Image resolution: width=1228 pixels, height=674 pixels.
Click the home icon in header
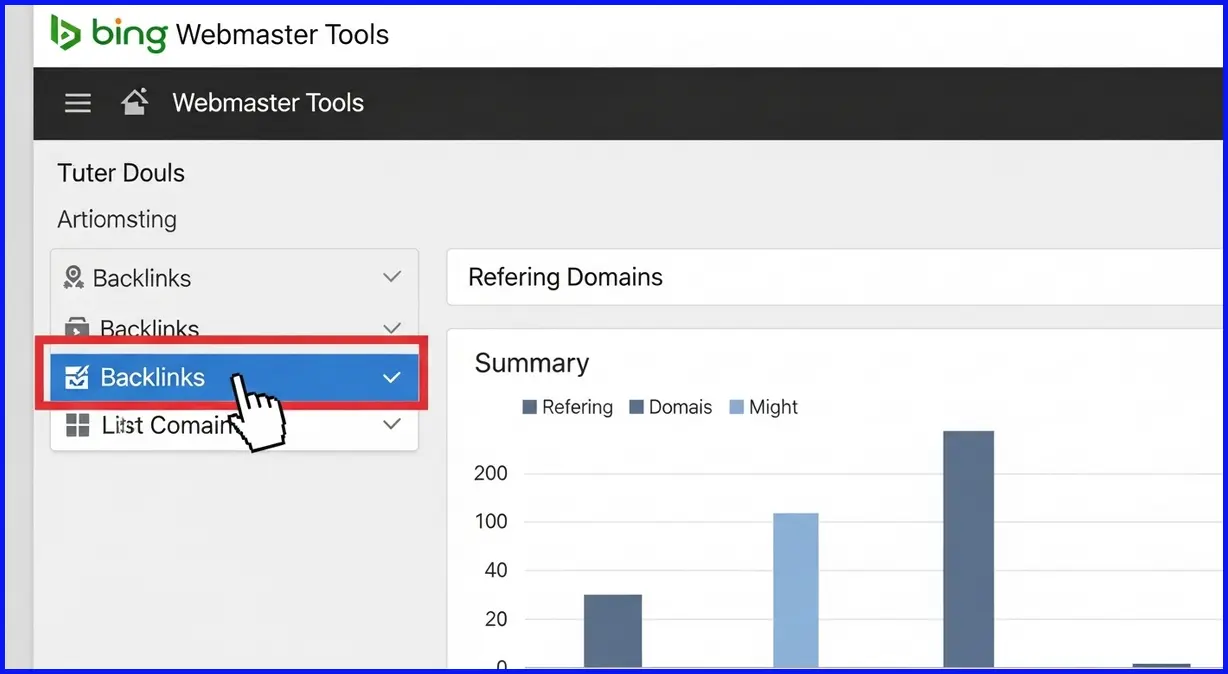click(134, 102)
